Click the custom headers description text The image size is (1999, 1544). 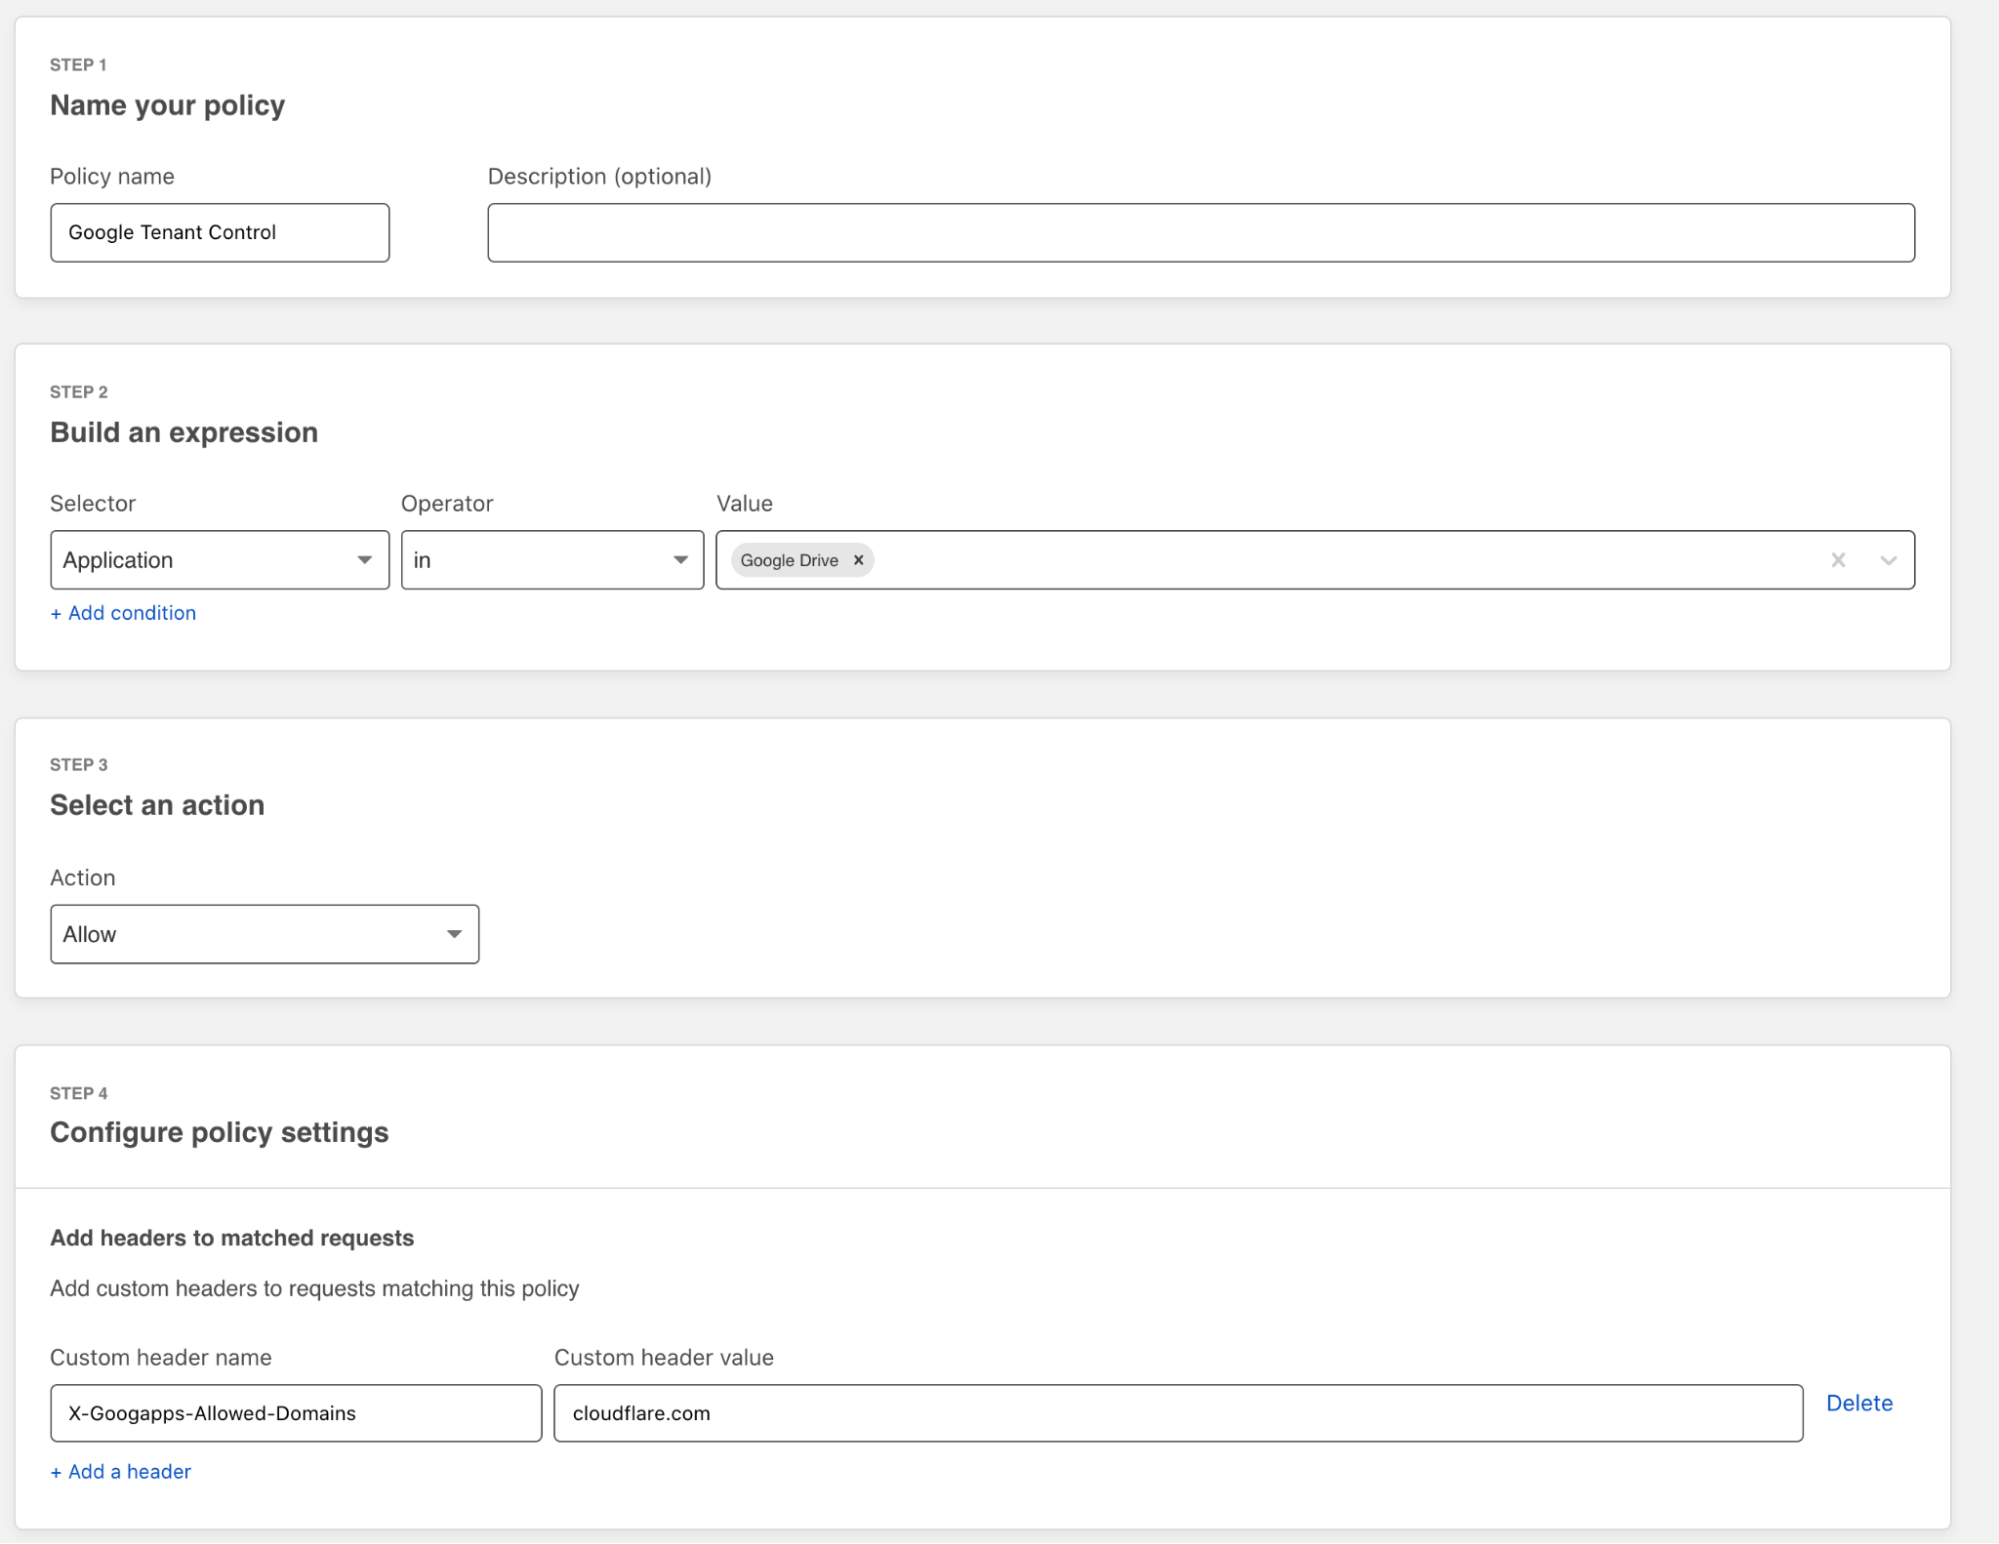click(x=315, y=1288)
